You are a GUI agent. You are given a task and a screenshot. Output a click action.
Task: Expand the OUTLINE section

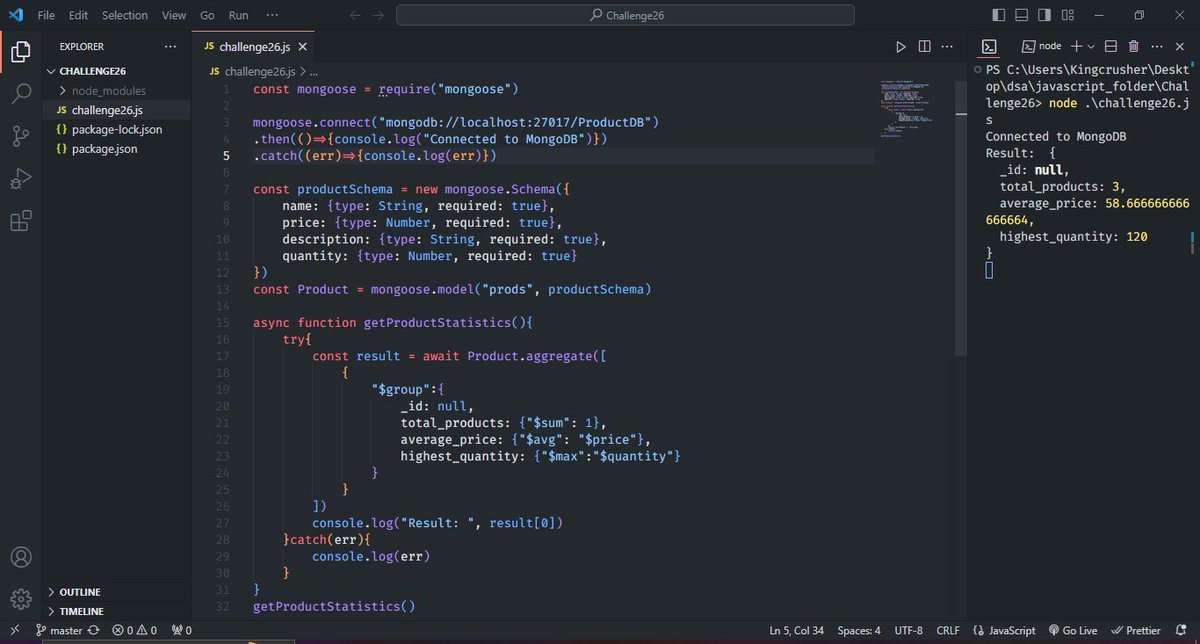click(118, 592)
